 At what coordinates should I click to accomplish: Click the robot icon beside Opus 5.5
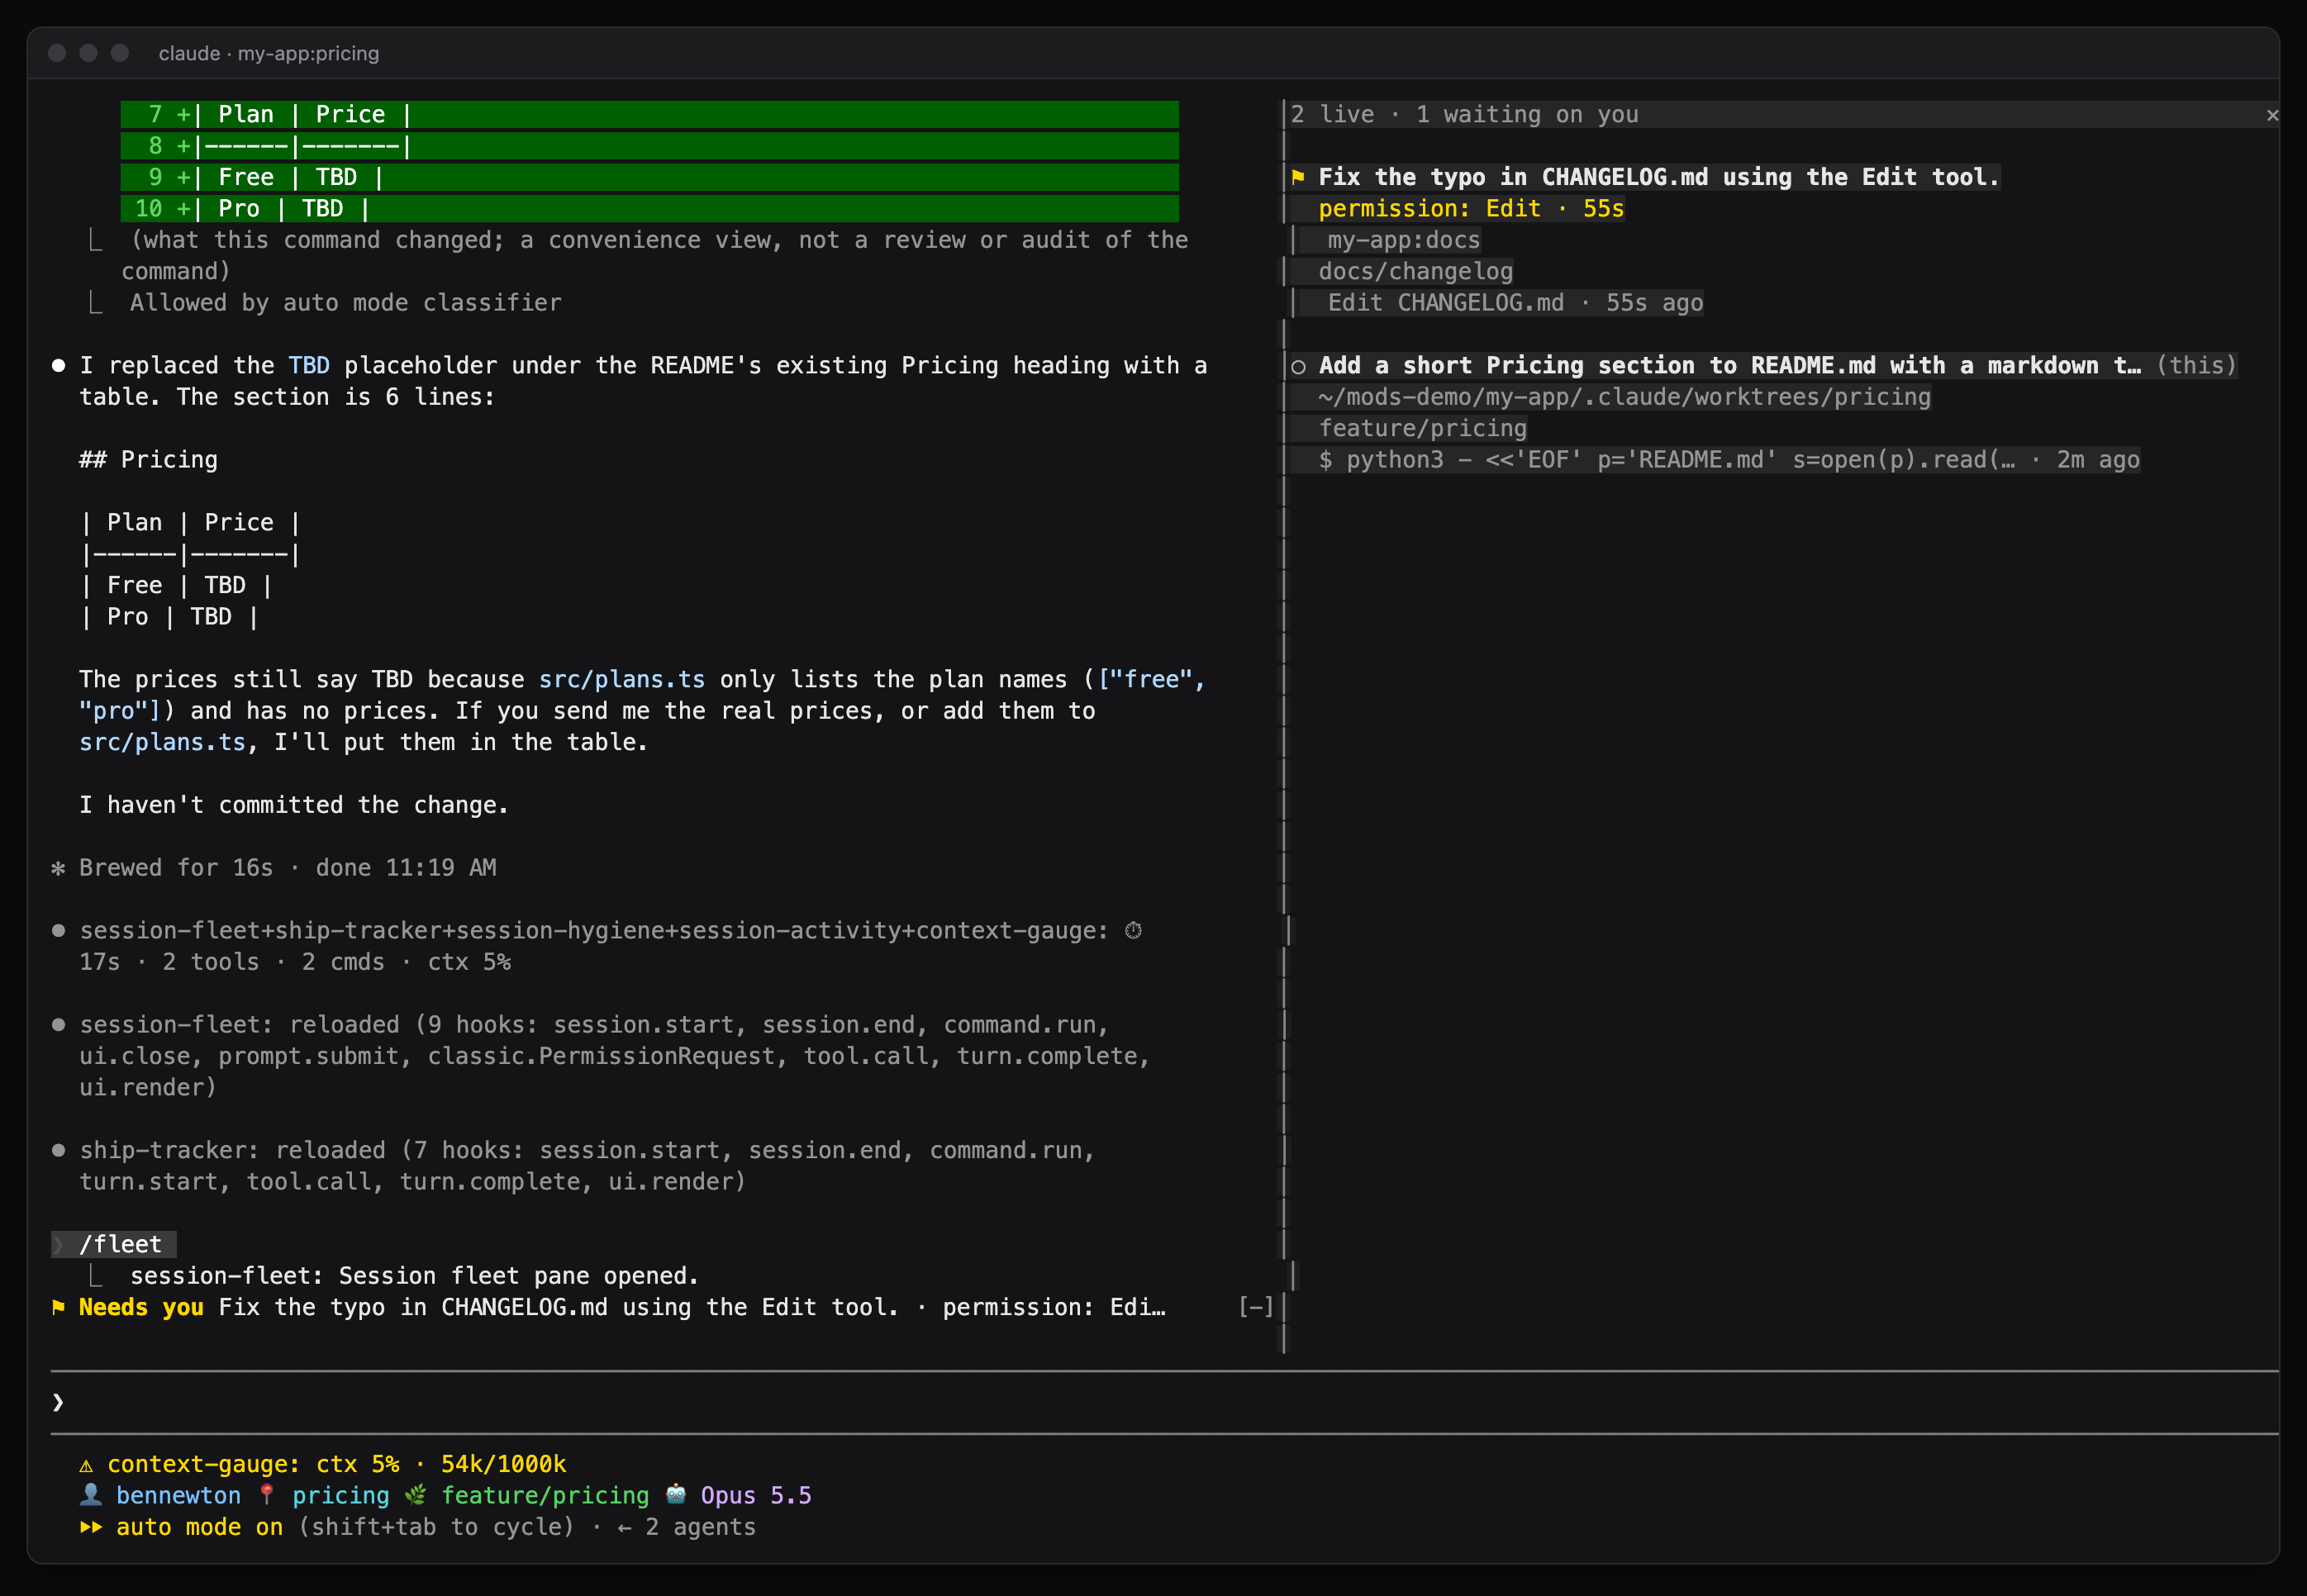[676, 1495]
